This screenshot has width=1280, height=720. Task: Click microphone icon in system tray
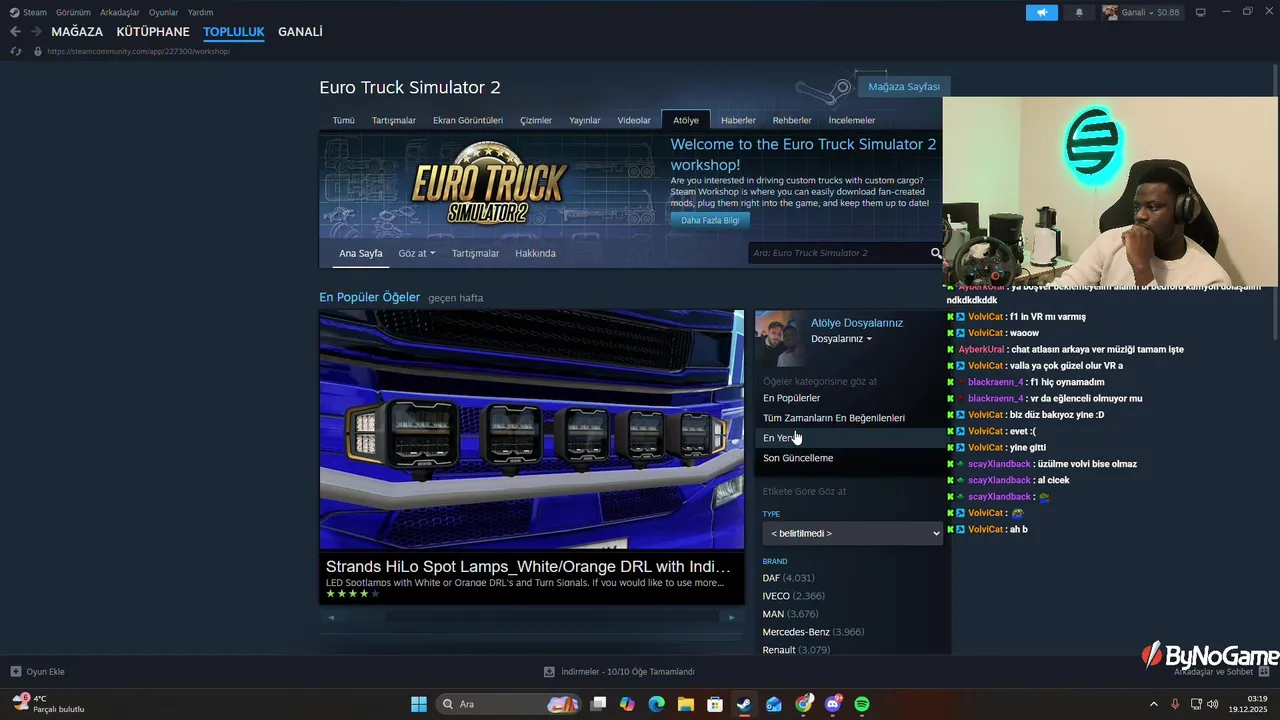coord(1175,704)
